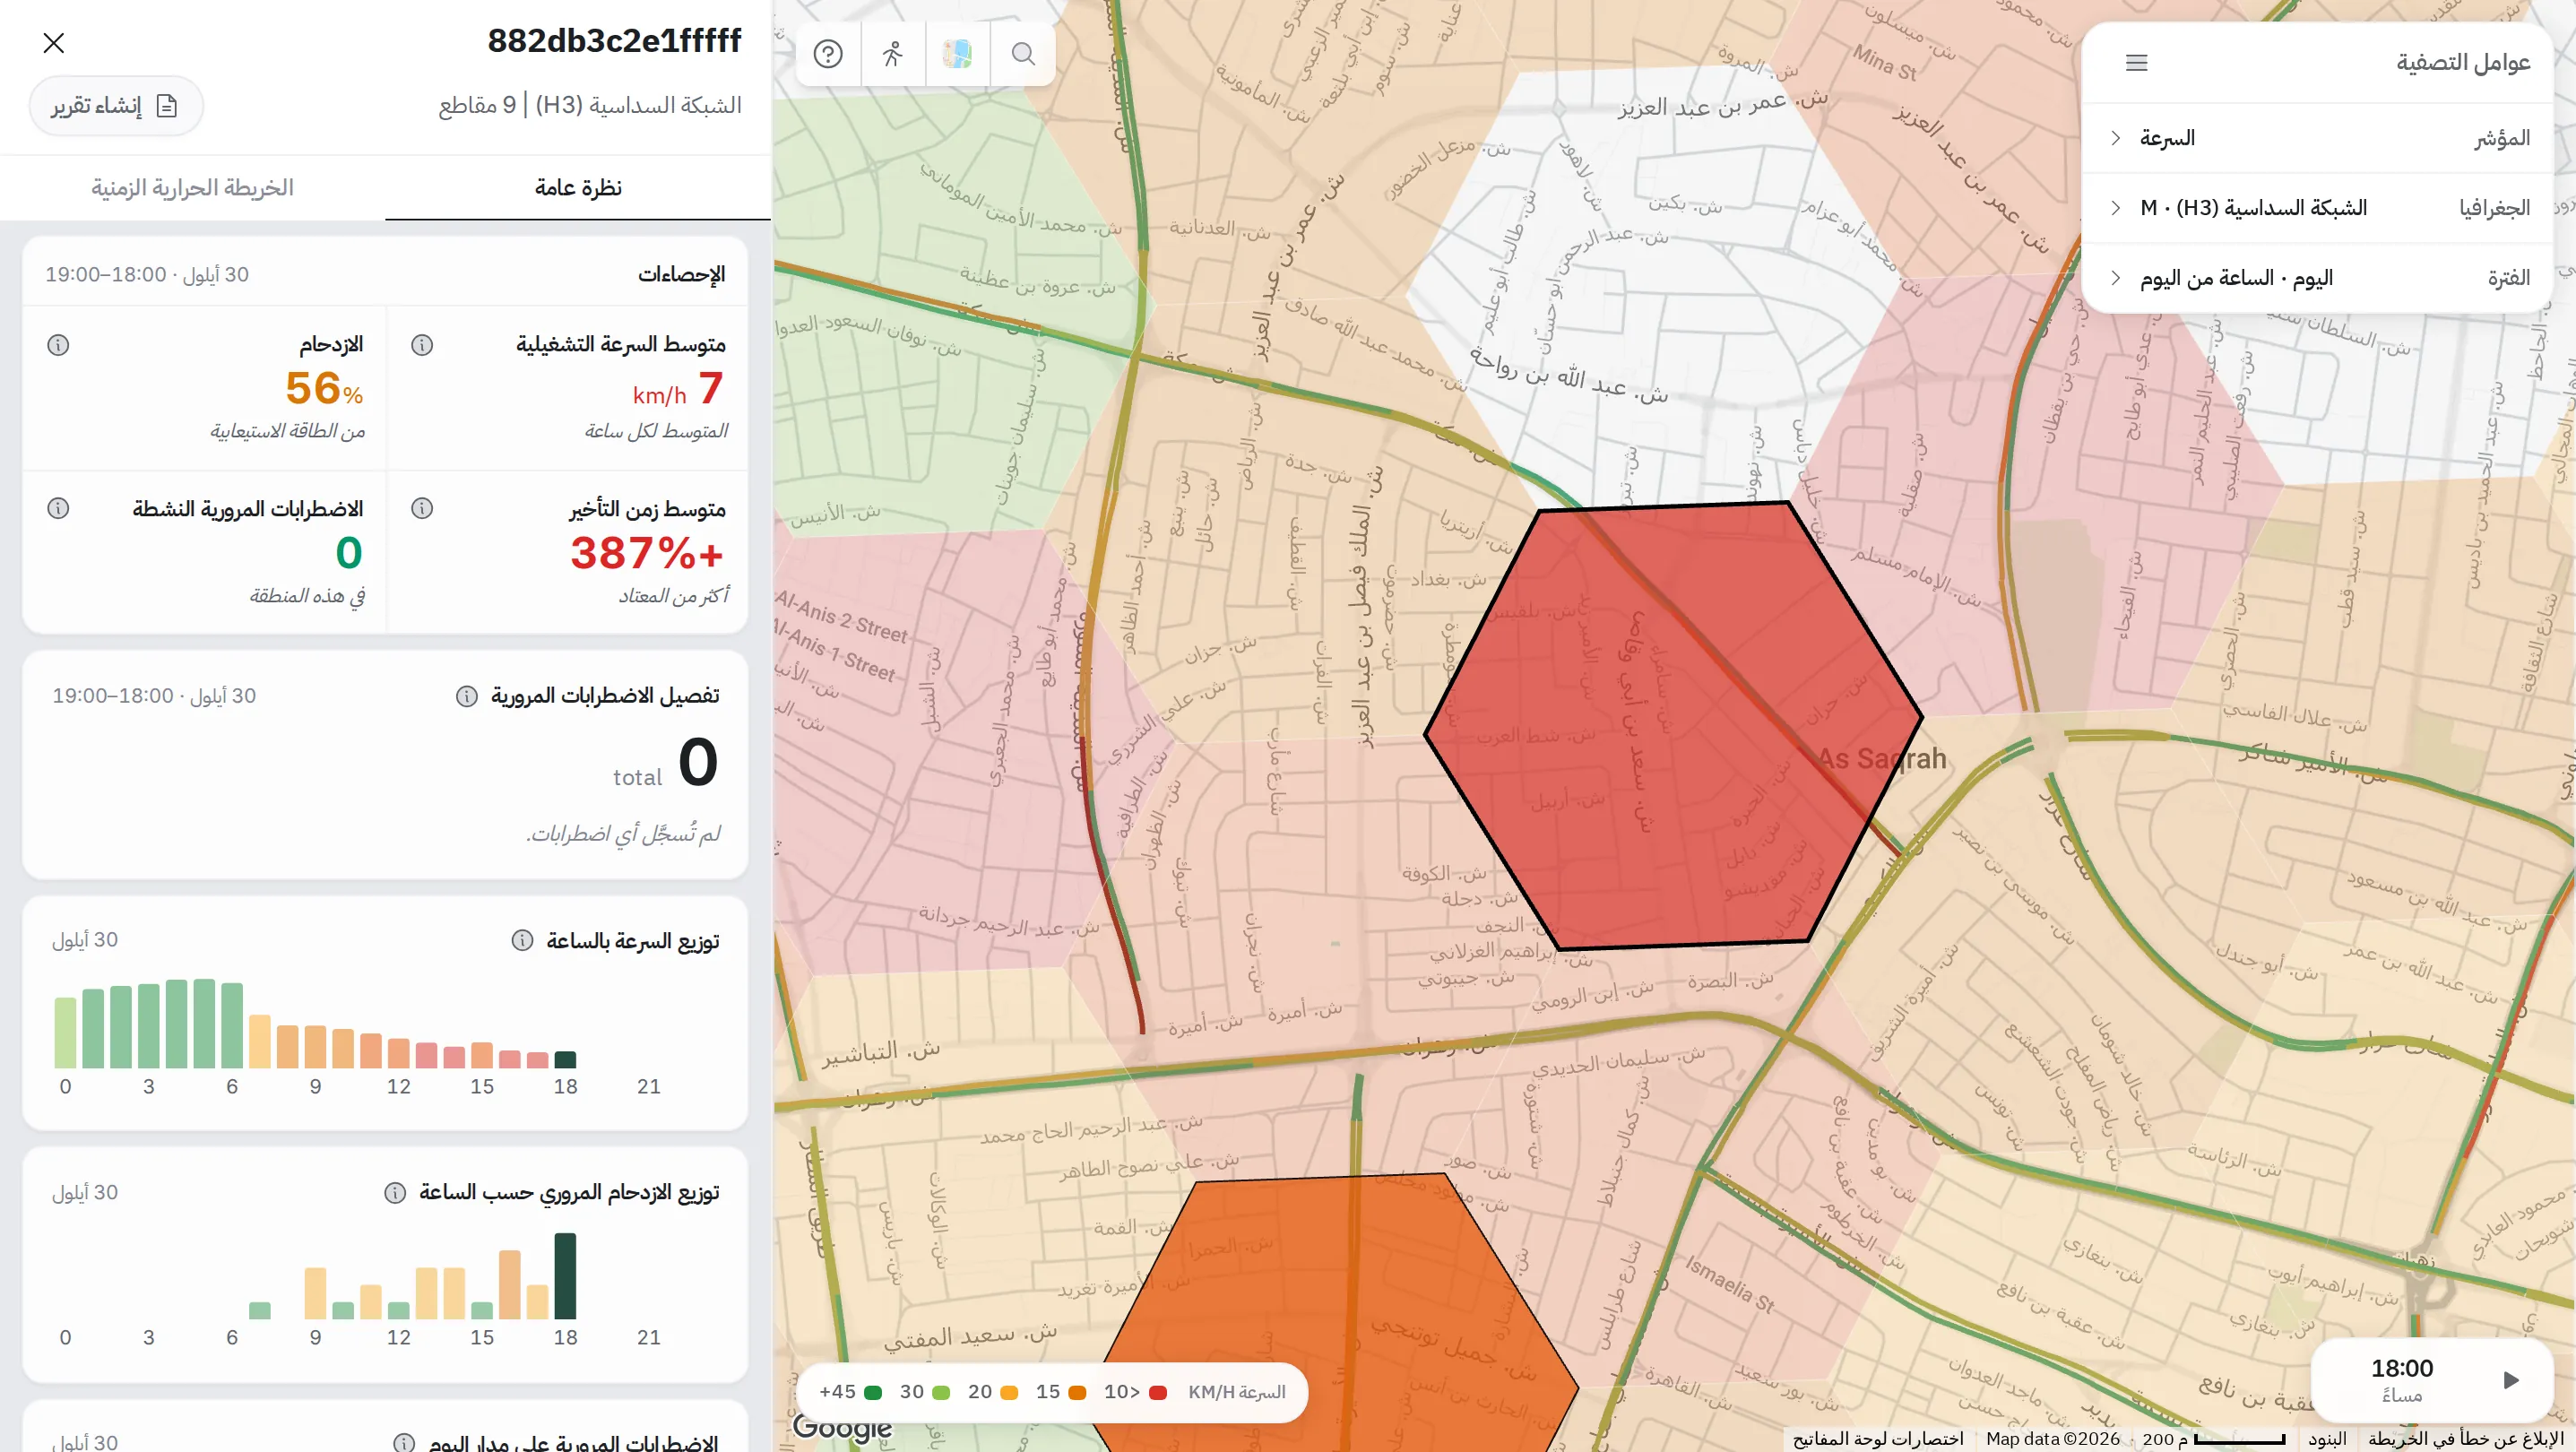The height and width of the screenshot is (1452, 2576).
Task: Expand the المؤشر السرعة filter row
Action: 2319,138
